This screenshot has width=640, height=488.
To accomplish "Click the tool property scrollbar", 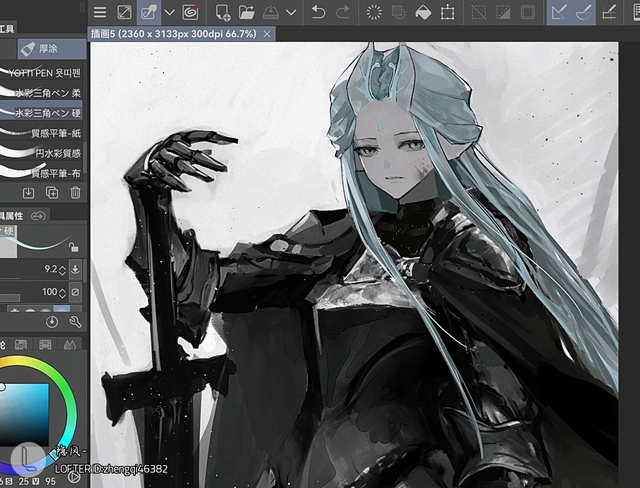I will (x=85, y=269).
